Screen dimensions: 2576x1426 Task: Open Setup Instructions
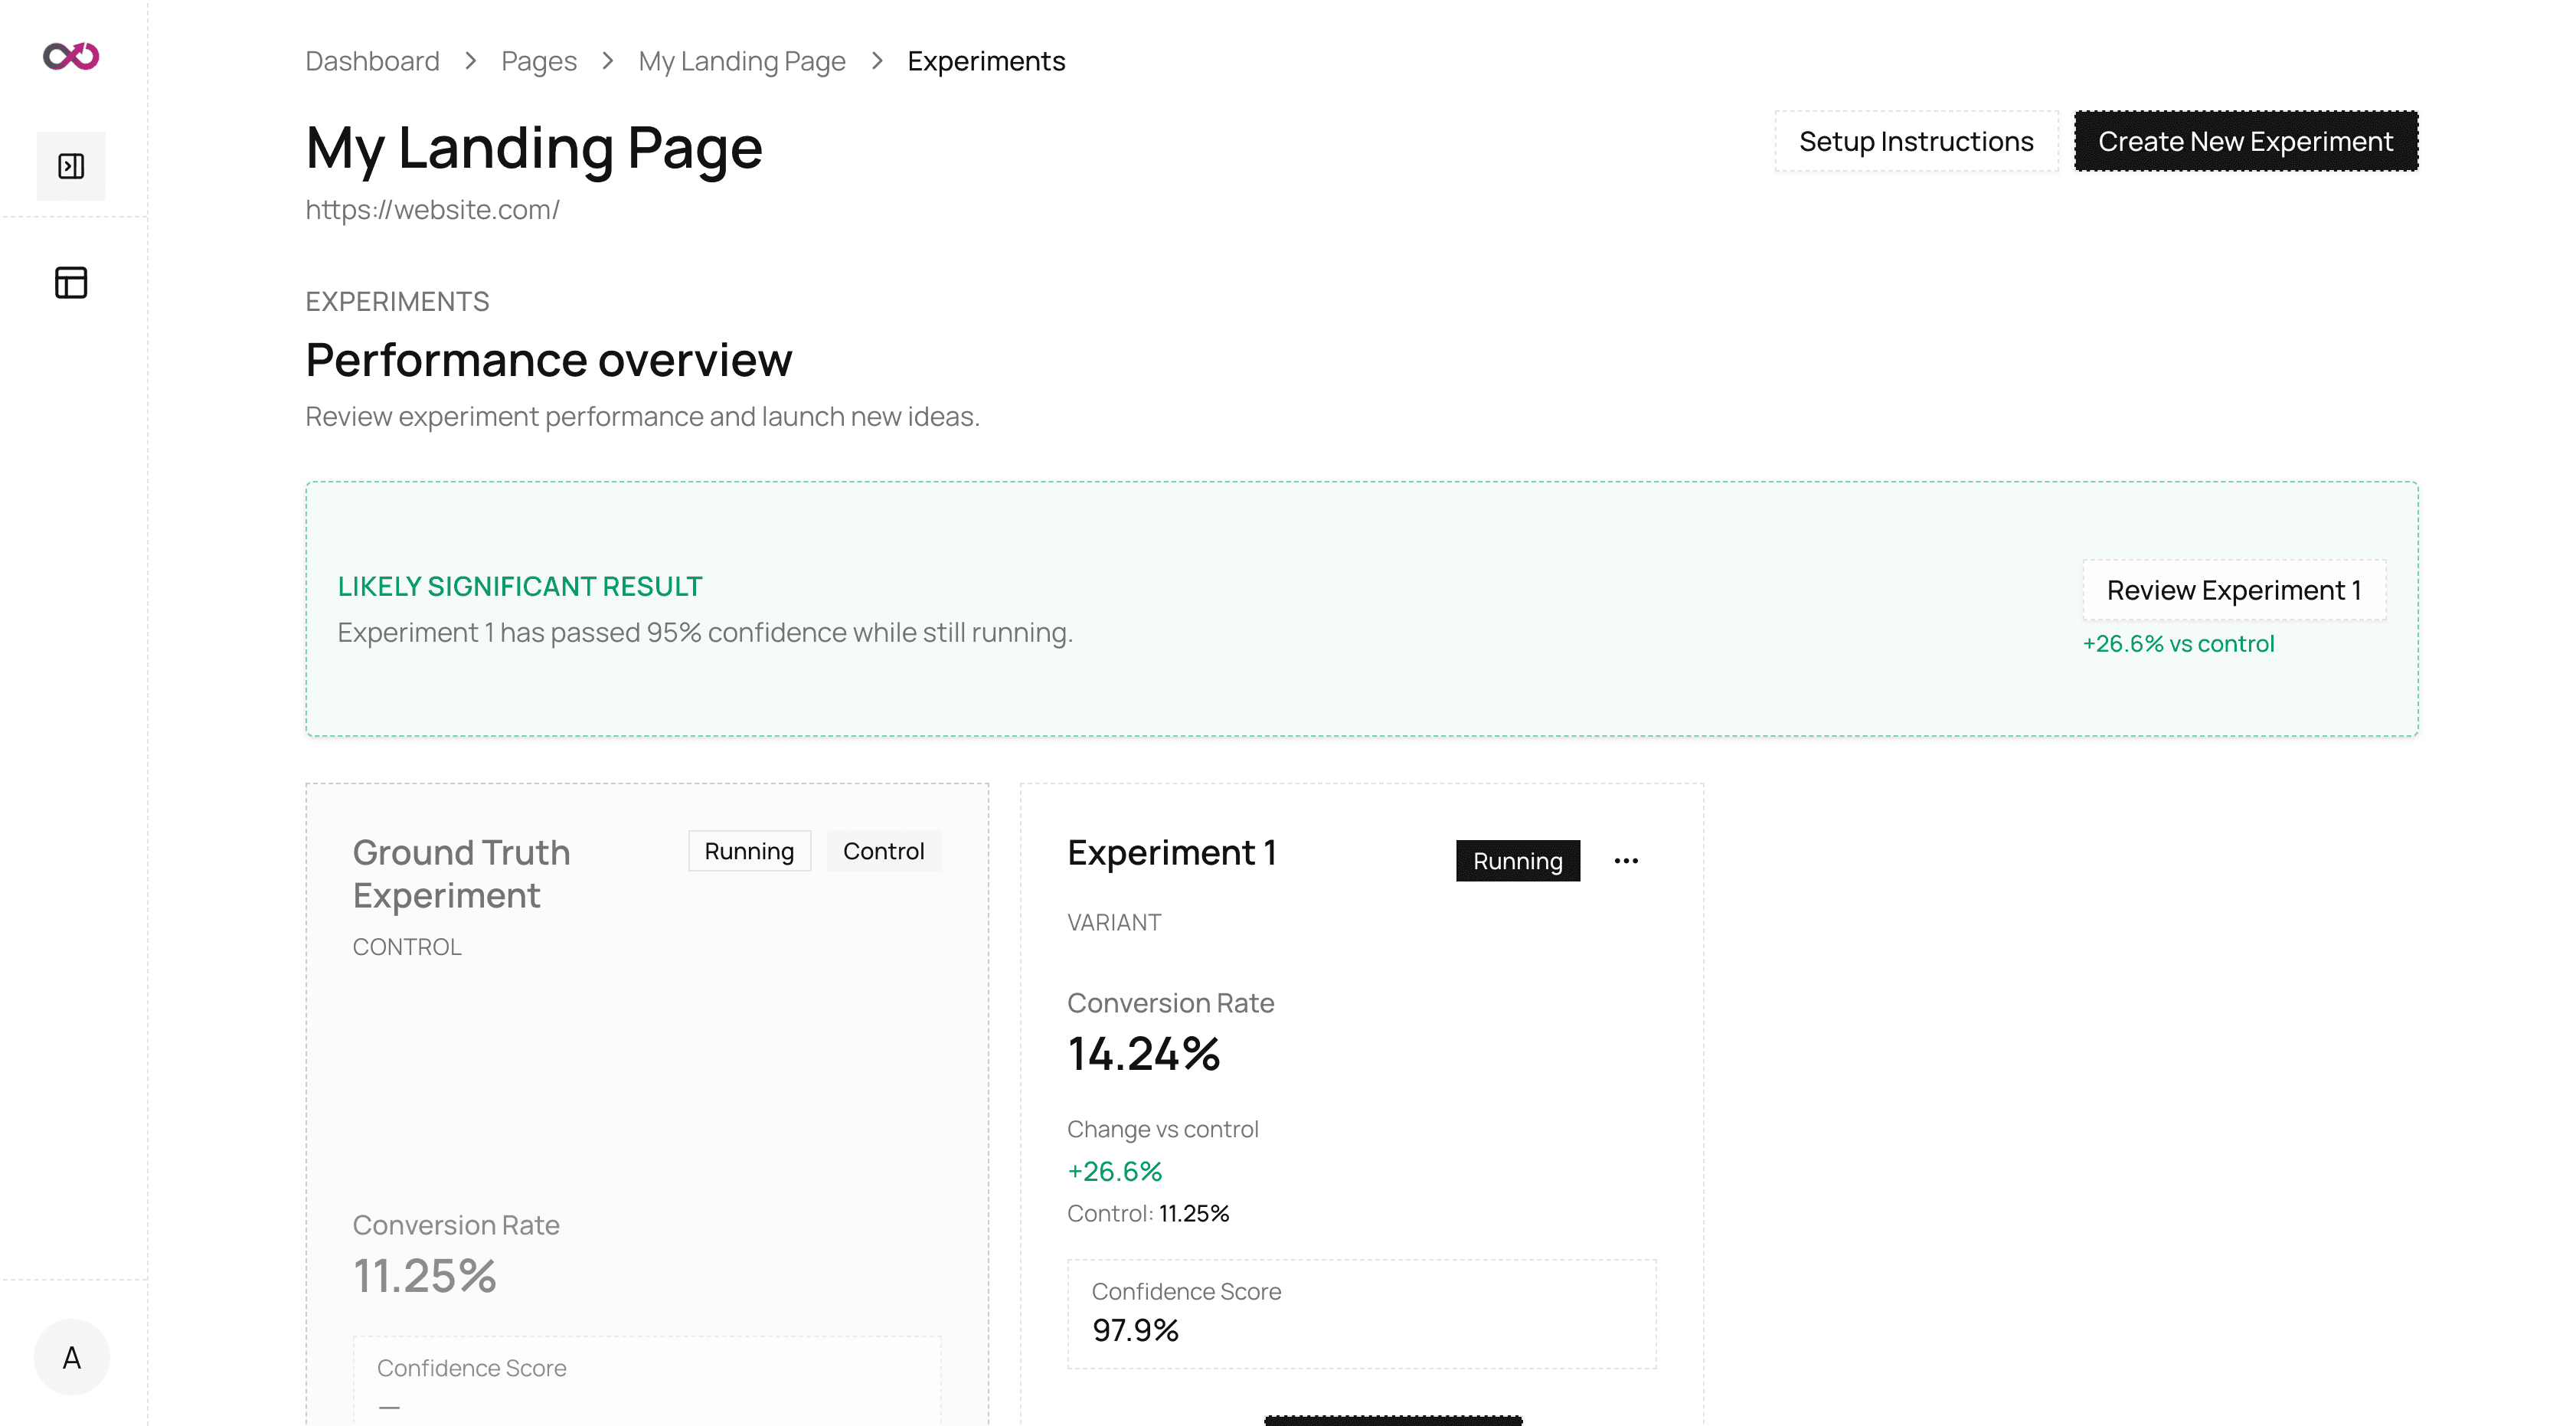coord(1916,141)
